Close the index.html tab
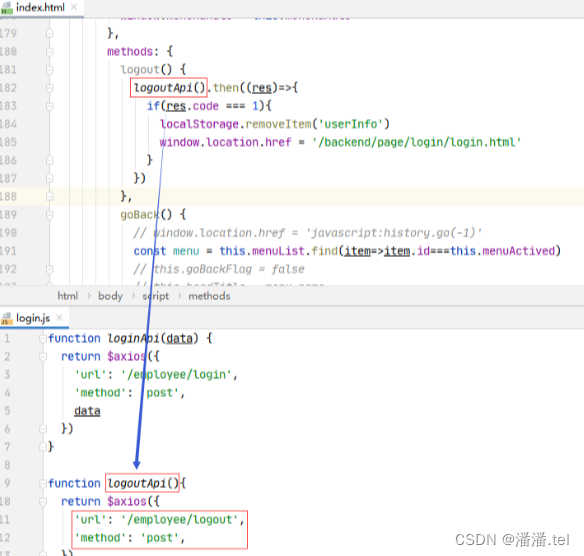The width and height of the screenshot is (584, 556). pos(74,7)
